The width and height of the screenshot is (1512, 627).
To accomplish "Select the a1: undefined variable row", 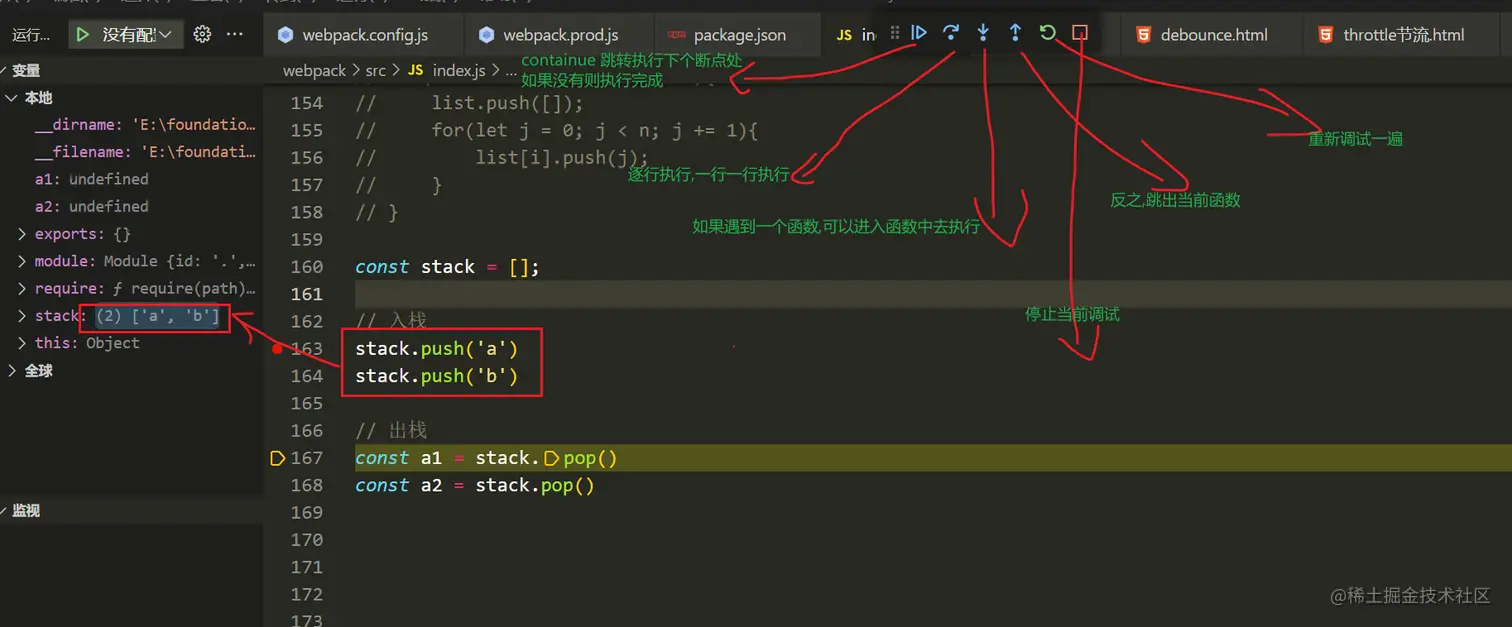I will tap(92, 179).
